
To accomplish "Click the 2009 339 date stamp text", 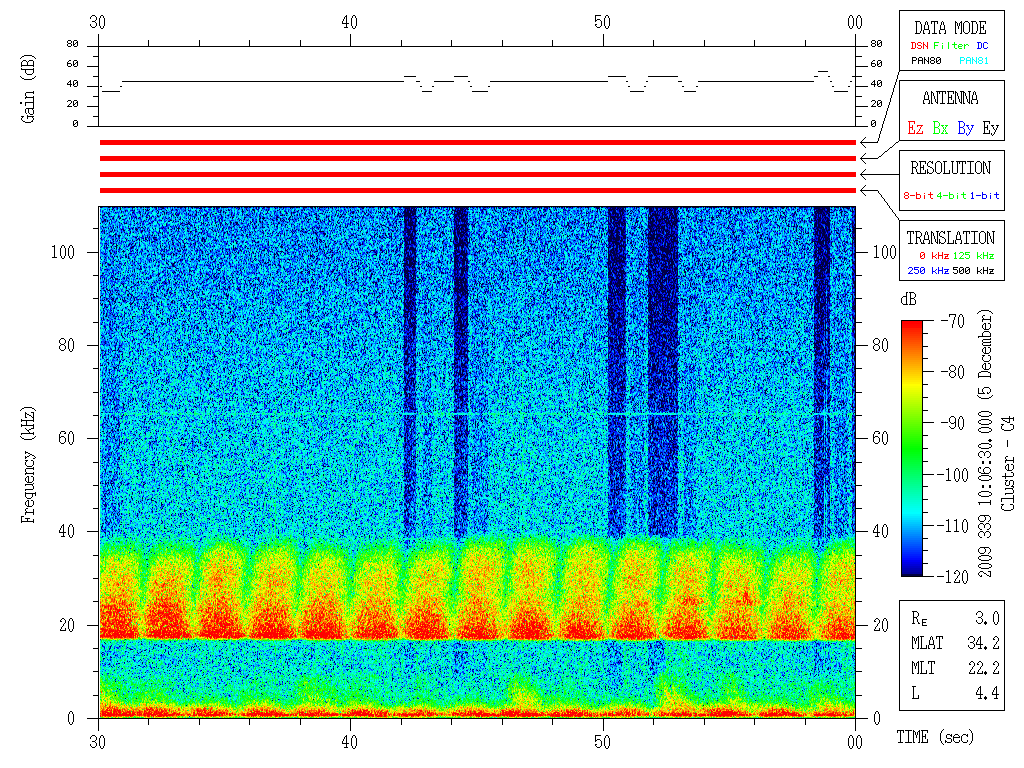I will coord(985,443).
